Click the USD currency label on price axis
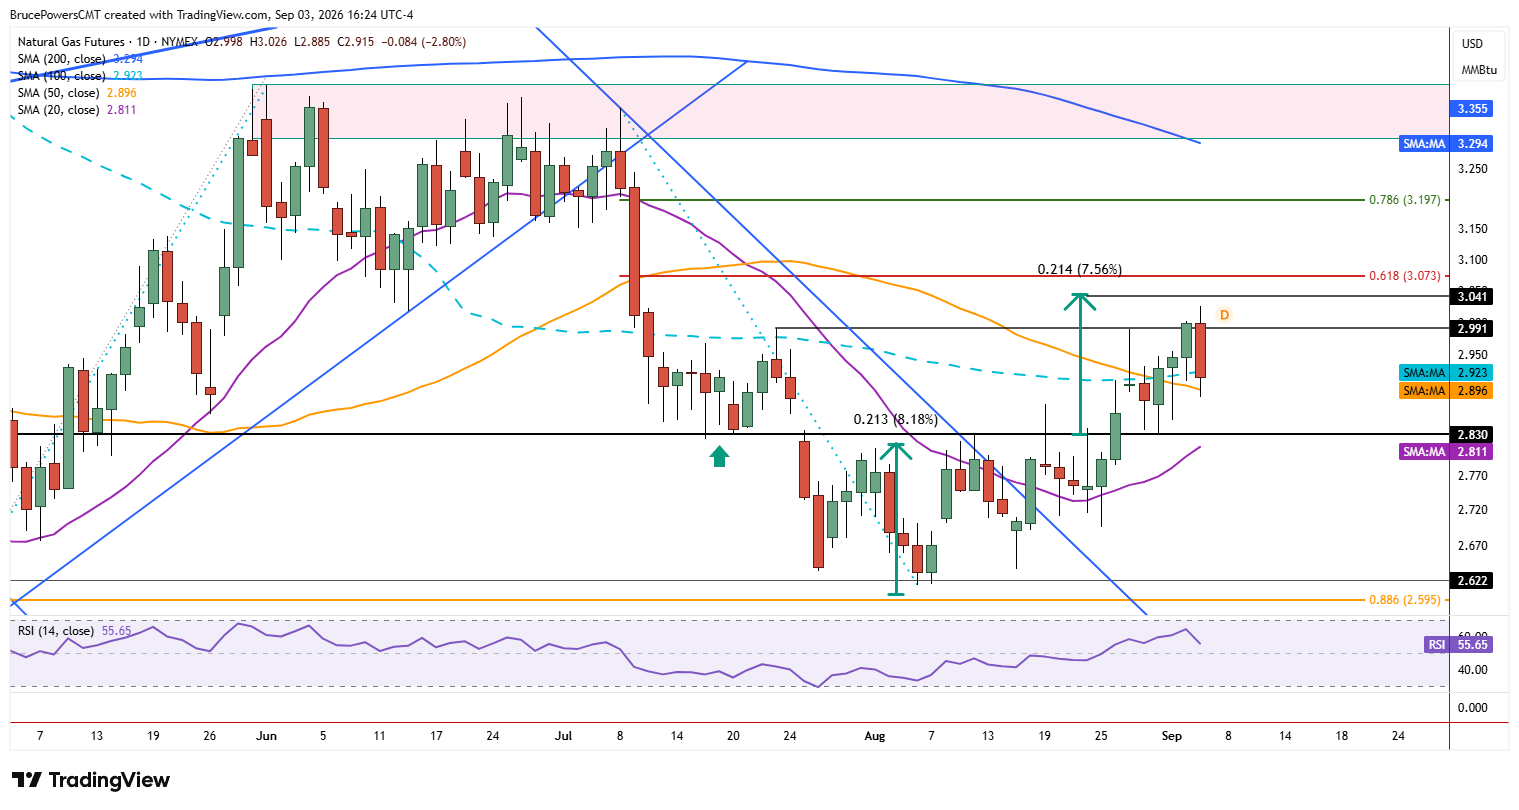The image size is (1519, 810). click(x=1472, y=44)
